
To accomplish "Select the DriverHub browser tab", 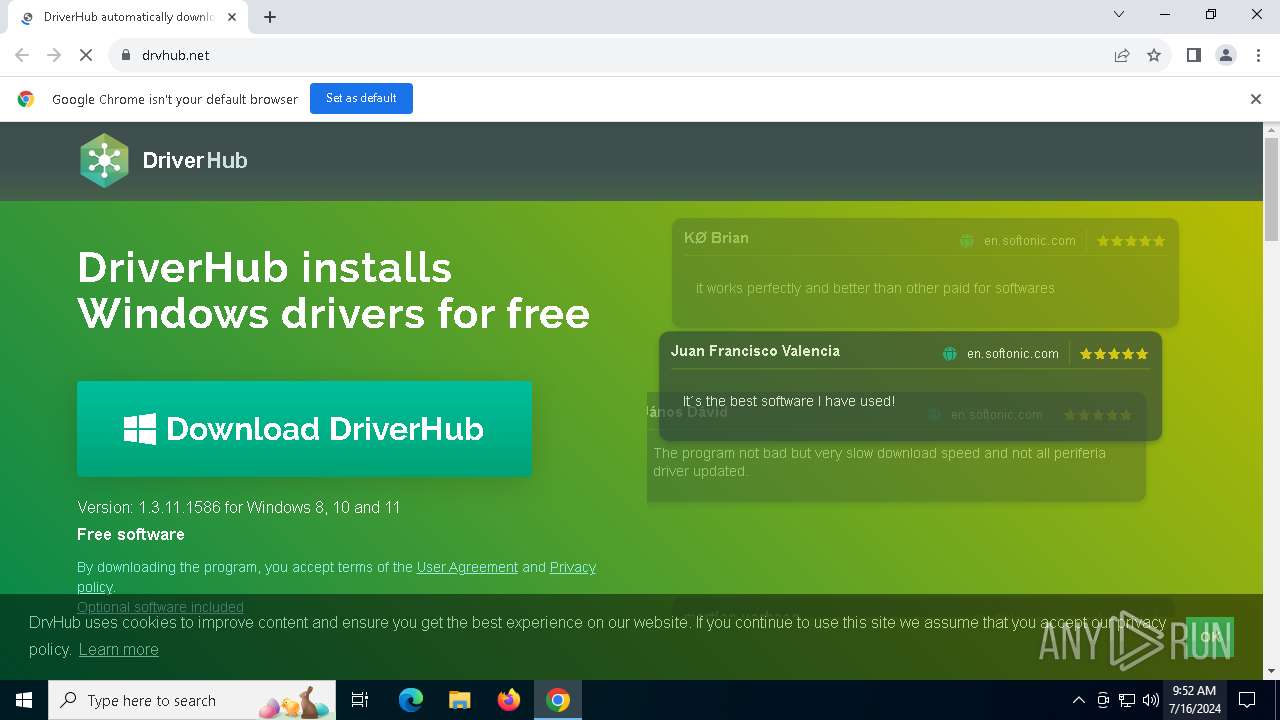I will click(128, 17).
